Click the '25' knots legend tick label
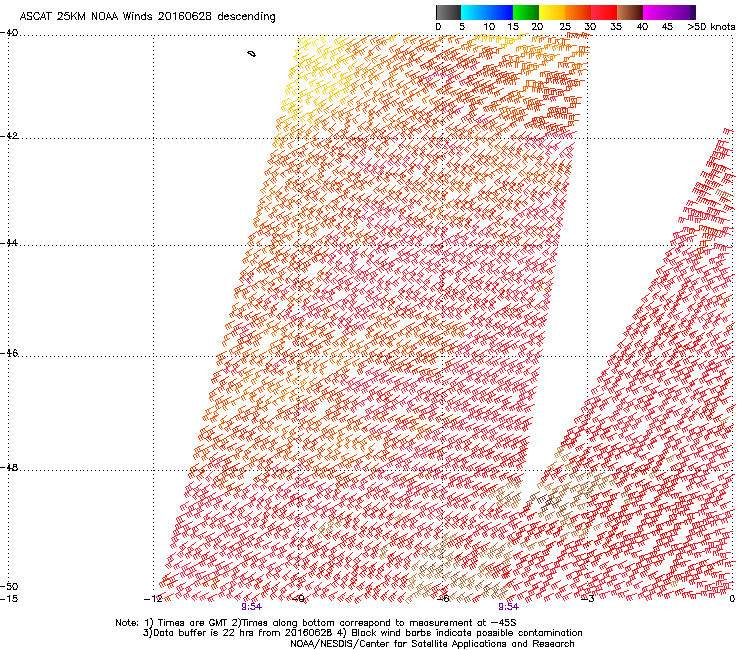 (565, 27)
